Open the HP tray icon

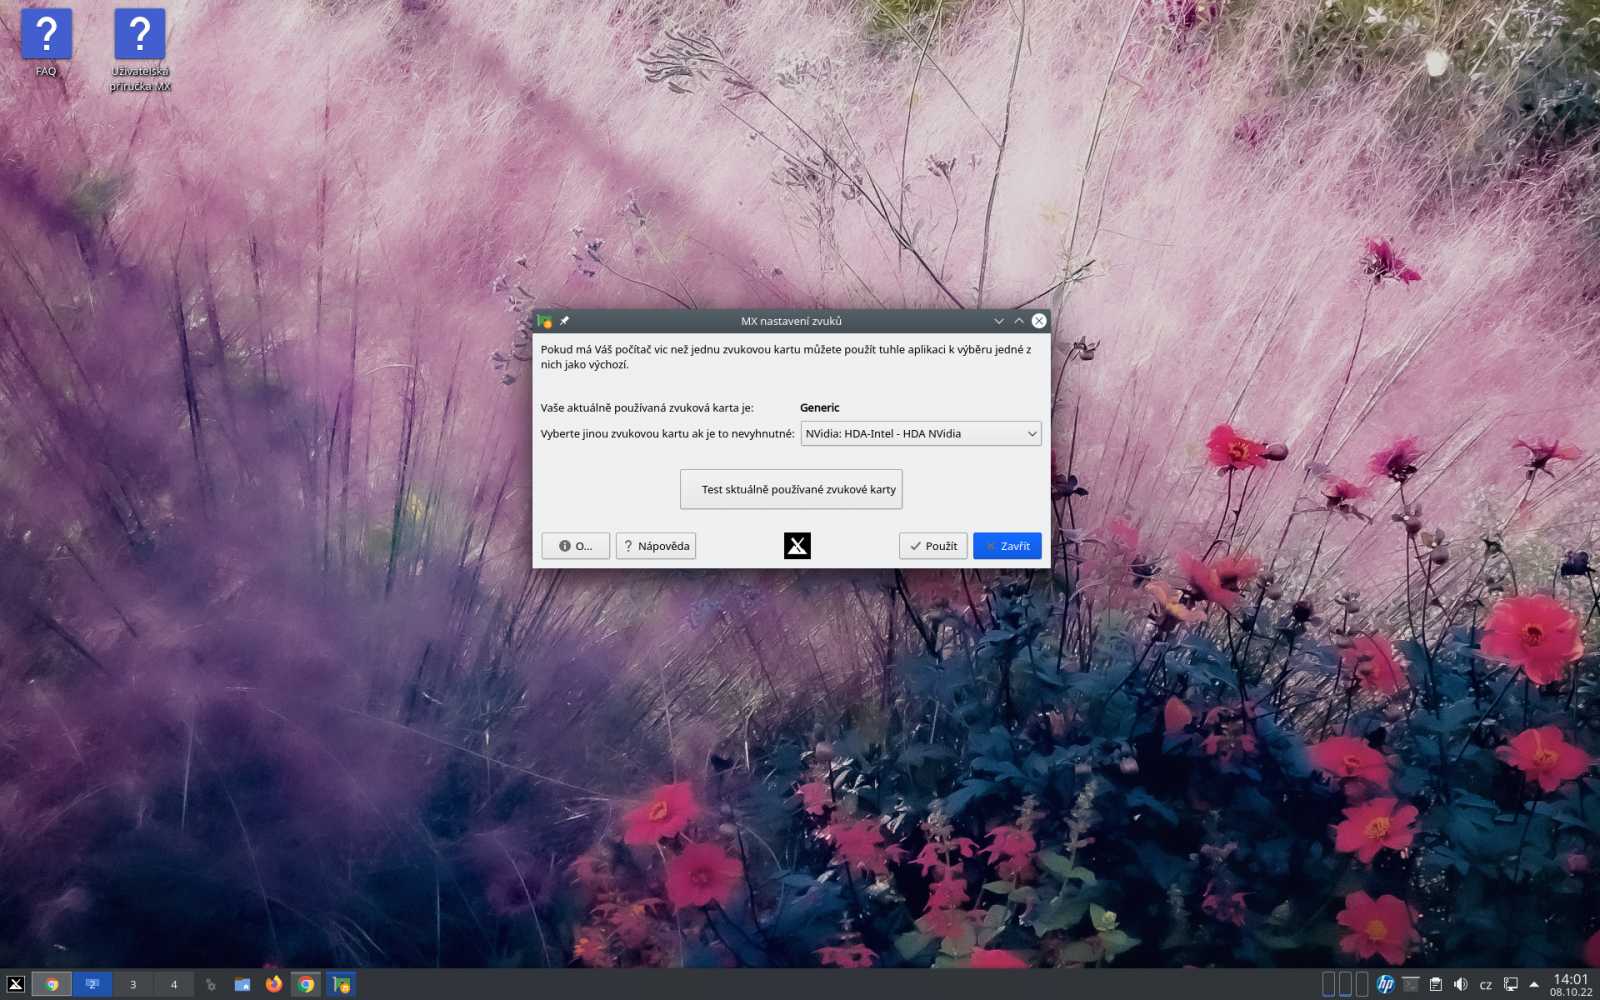click(x=1385, y=984)
